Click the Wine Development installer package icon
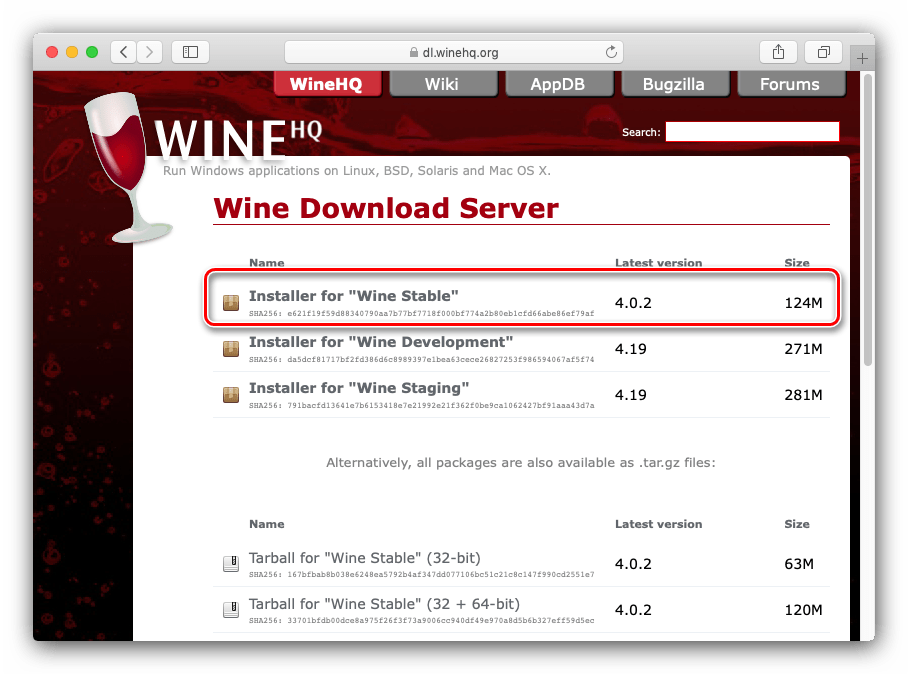Image resolution: width=908 pixels, height=674 pixels. [x=231, y=348]
